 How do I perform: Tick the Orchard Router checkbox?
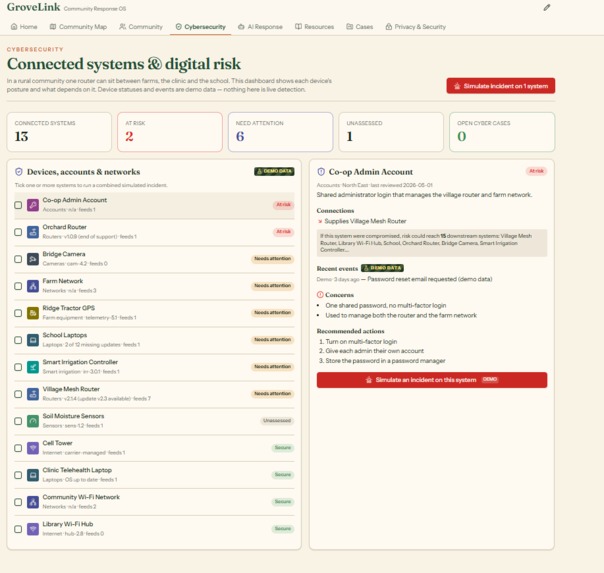tap(18, 232)
